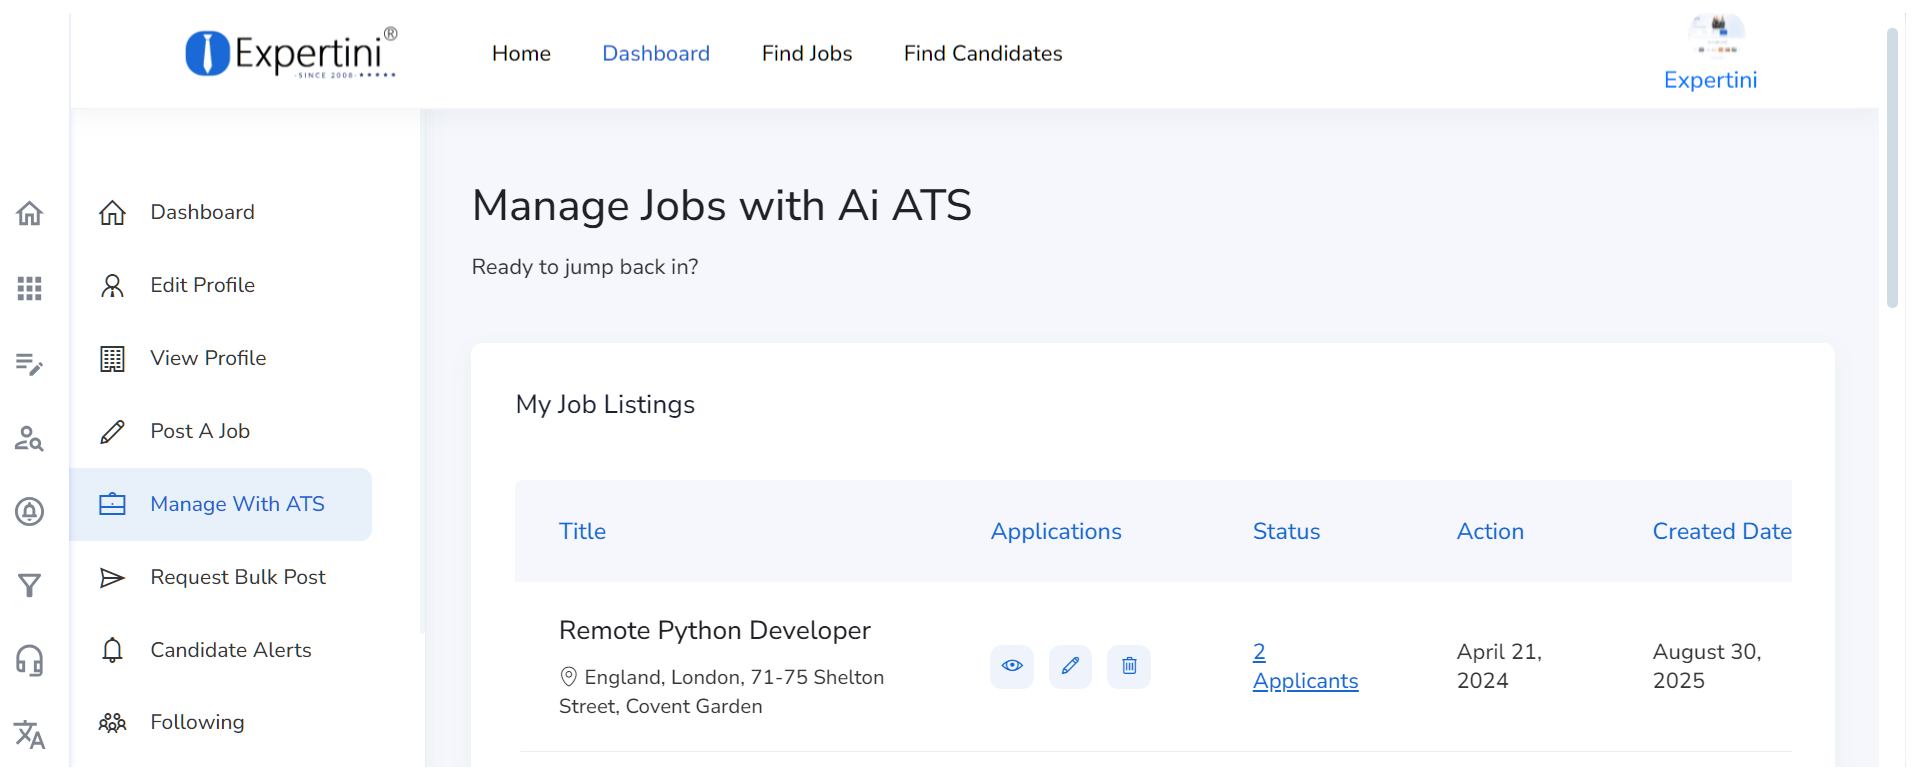The image size is (1916, 779).
Task: Click the translate language icon
Action: tap(29, 735)
